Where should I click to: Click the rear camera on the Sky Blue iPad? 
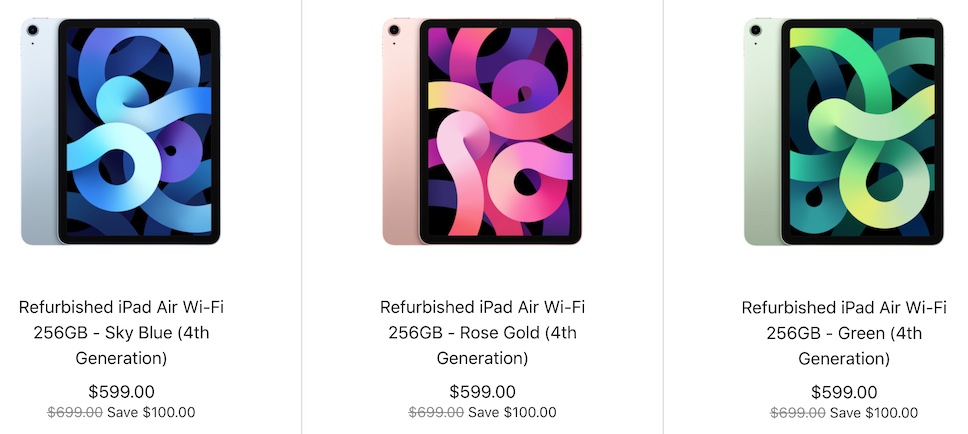coord(32,31)
